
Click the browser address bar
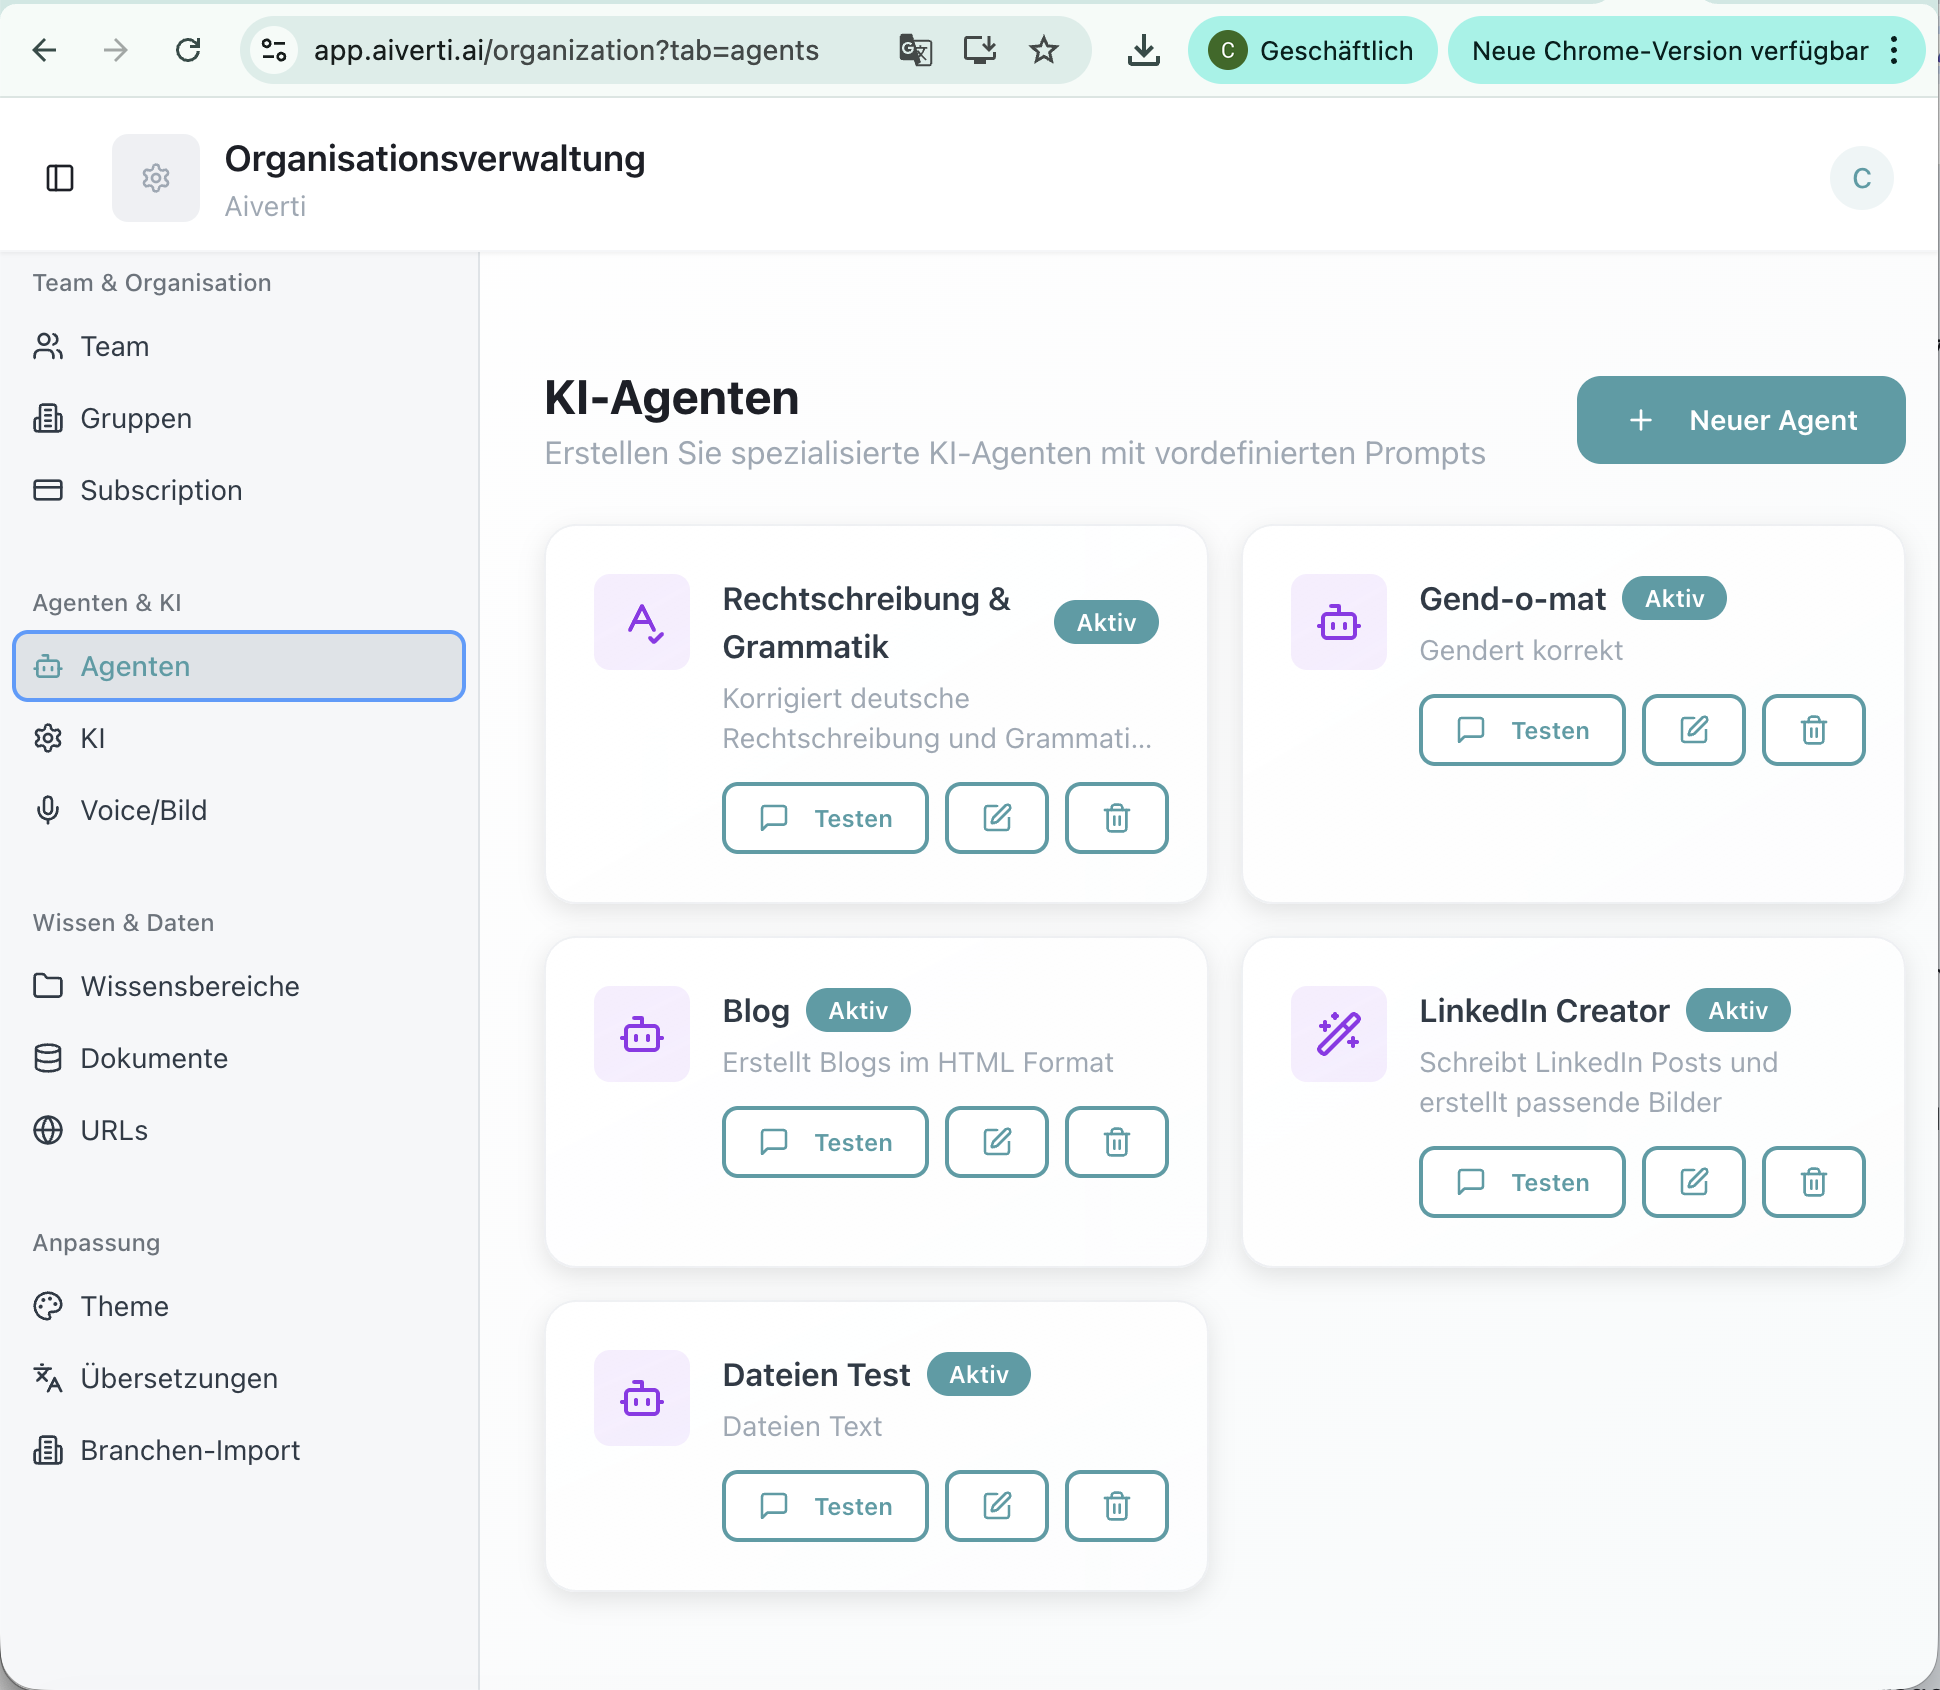tap(565, 50)
